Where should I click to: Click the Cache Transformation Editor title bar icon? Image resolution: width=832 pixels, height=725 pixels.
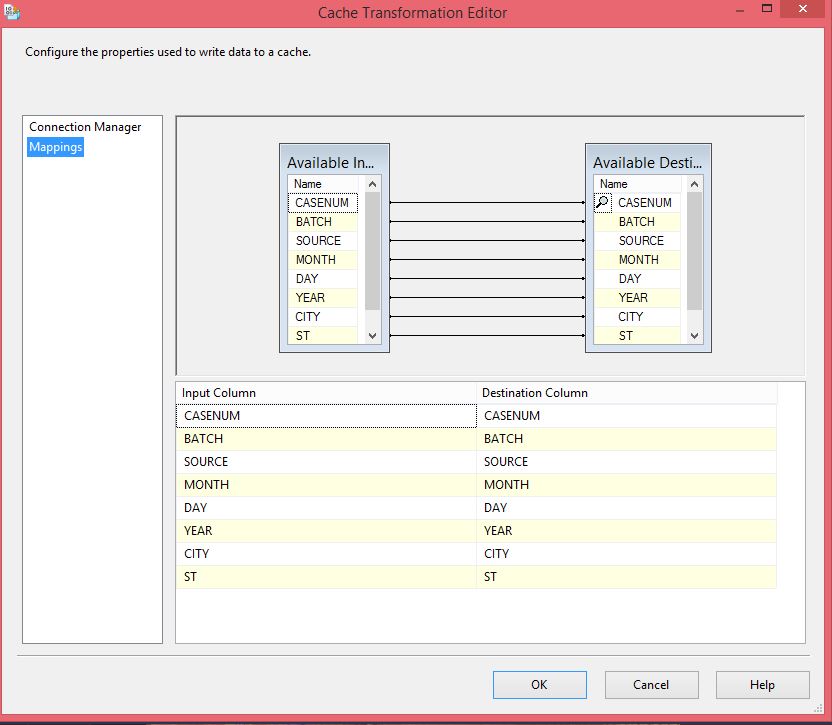tap(14, 12)
